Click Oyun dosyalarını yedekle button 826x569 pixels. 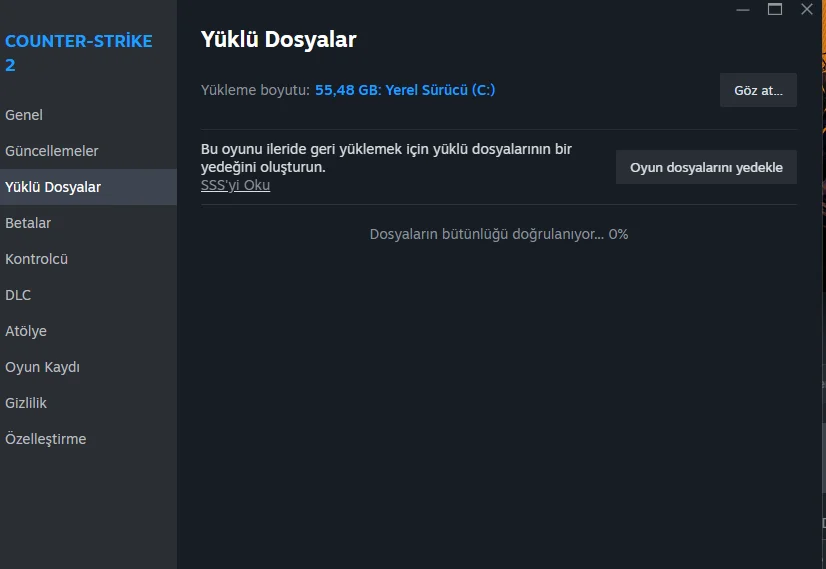706,168
